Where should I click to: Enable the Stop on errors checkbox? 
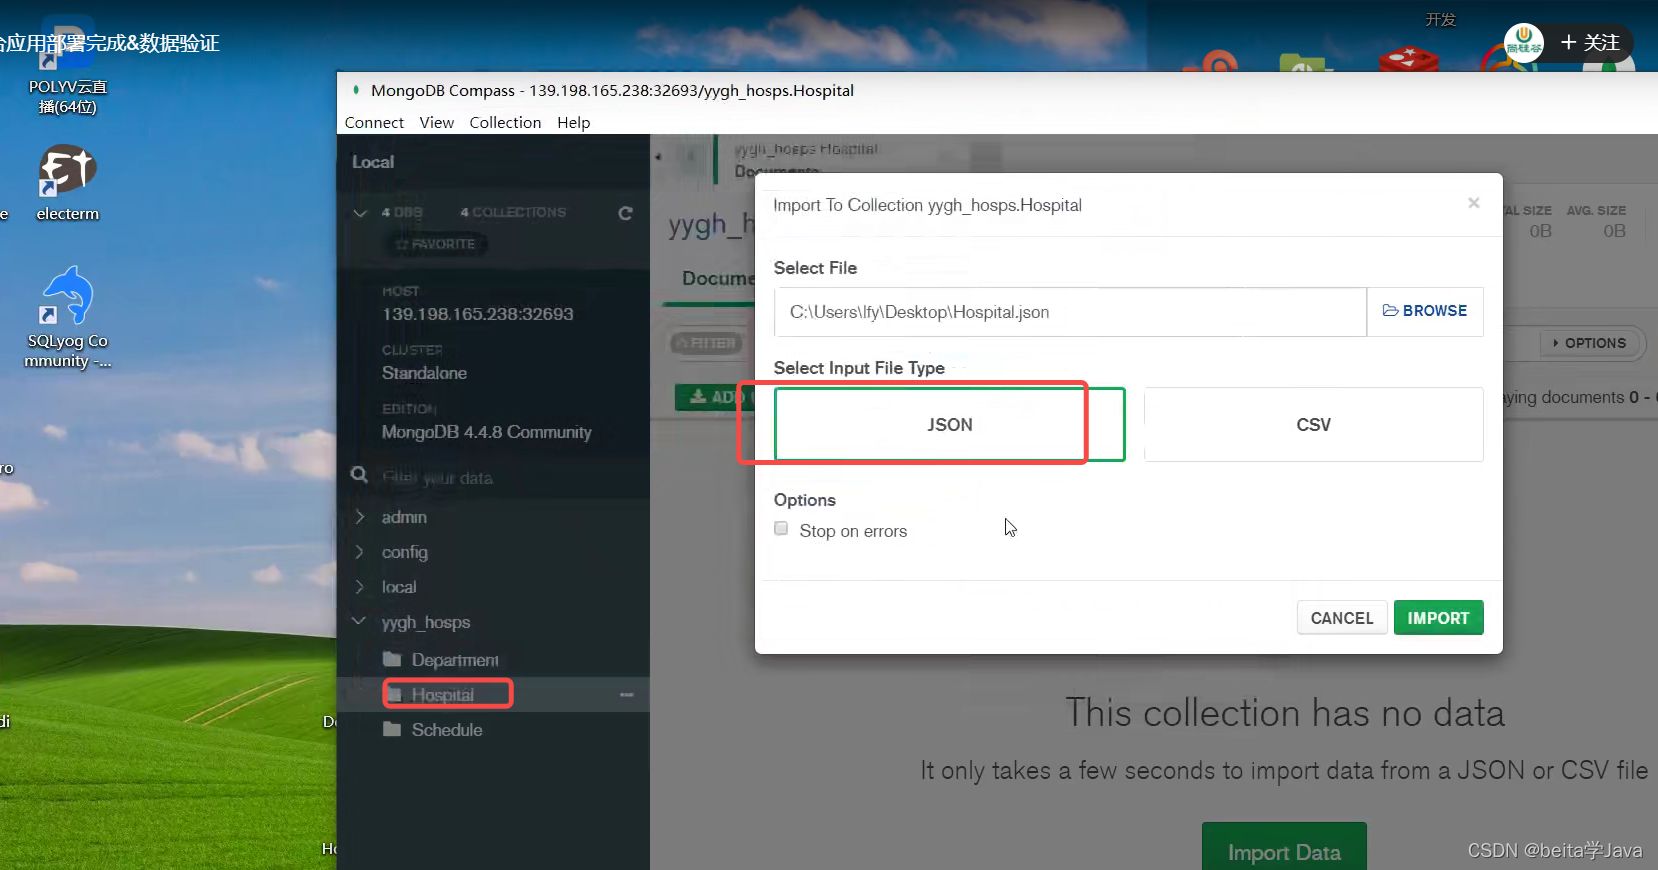click(x=781, y=529)
